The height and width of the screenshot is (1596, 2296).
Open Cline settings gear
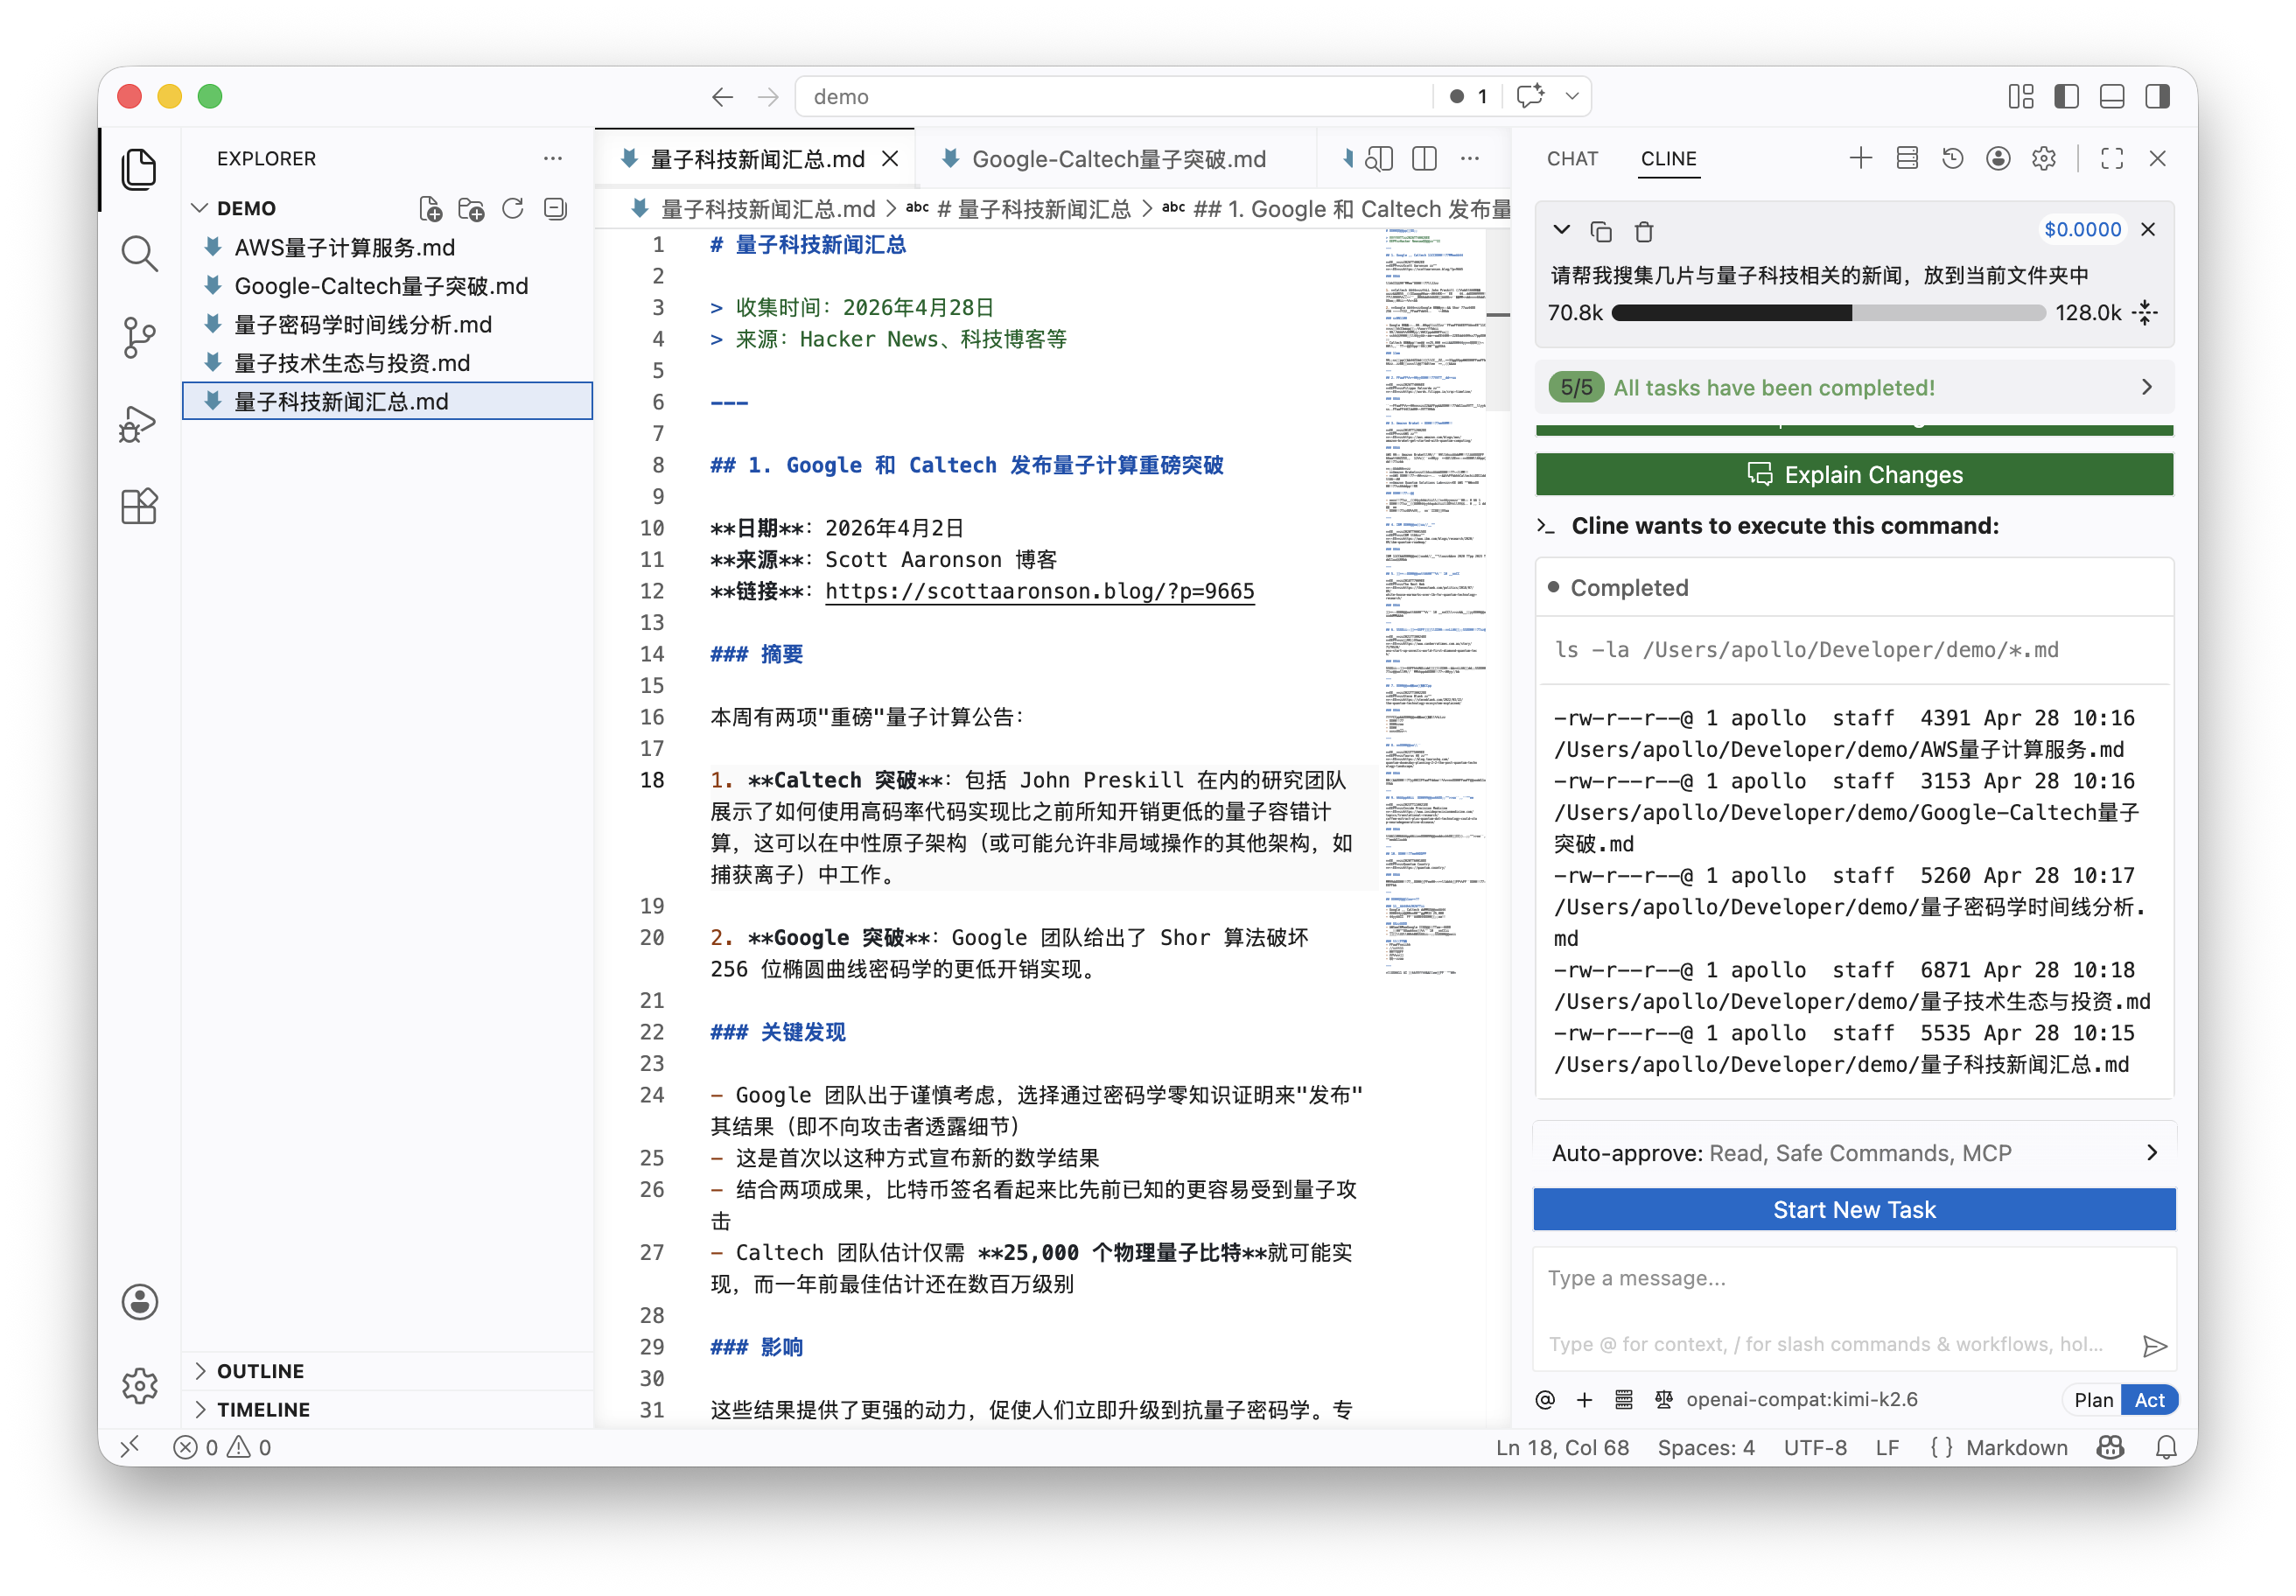pos(2043,158)
